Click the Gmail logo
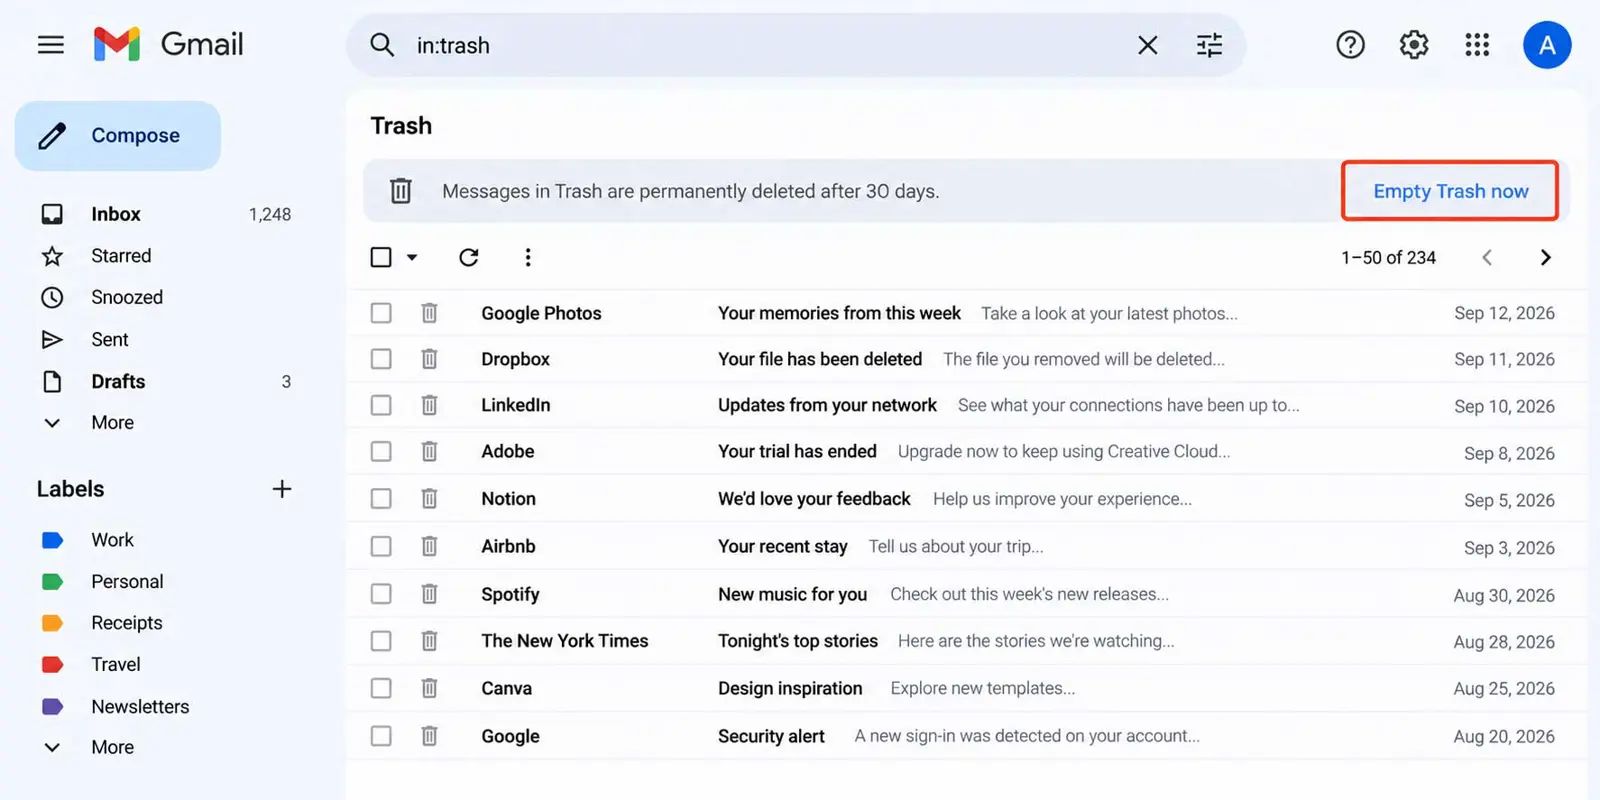 point(168,44)
